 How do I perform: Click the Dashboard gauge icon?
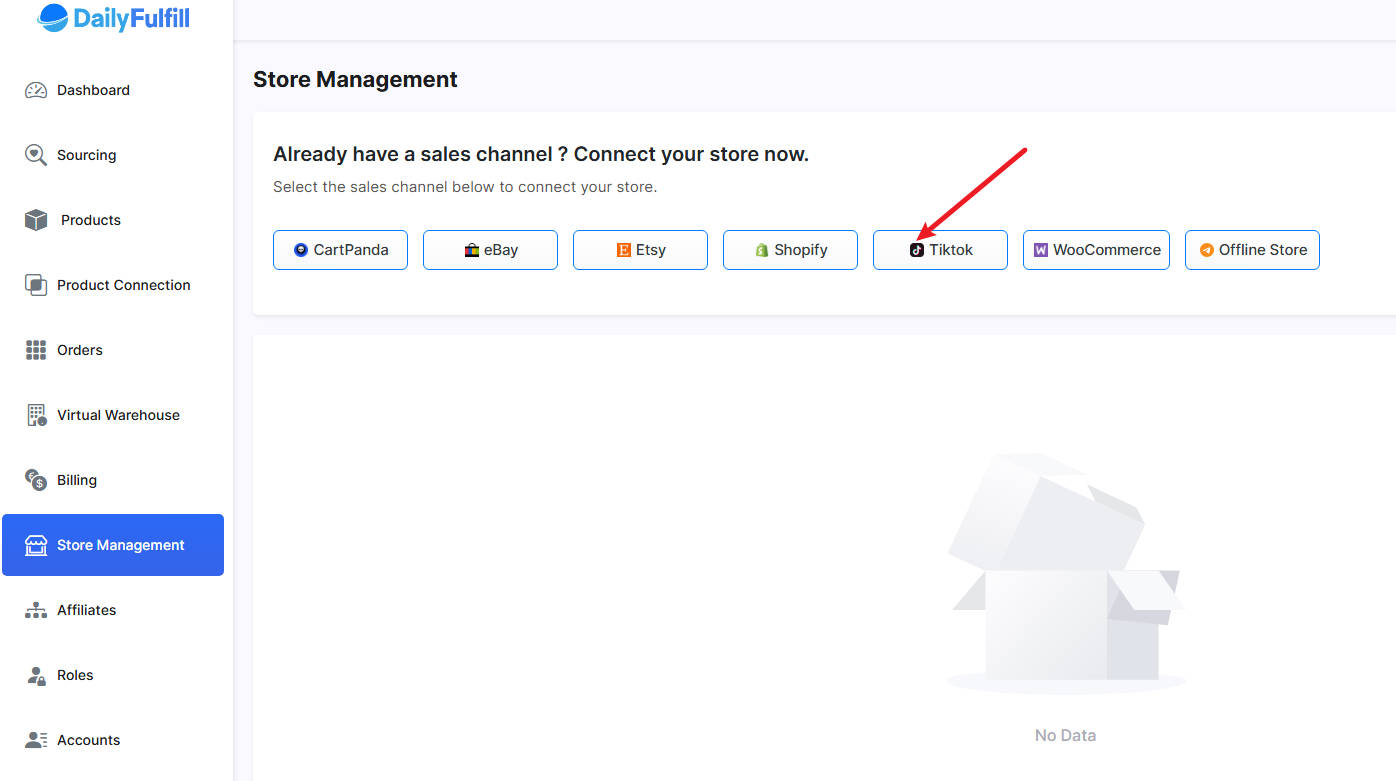point(36,90)
